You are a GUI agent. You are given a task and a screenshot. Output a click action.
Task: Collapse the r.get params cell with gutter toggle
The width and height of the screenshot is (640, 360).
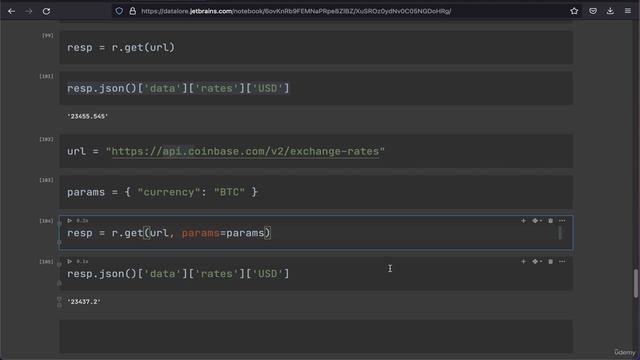(x=60, y=224)
